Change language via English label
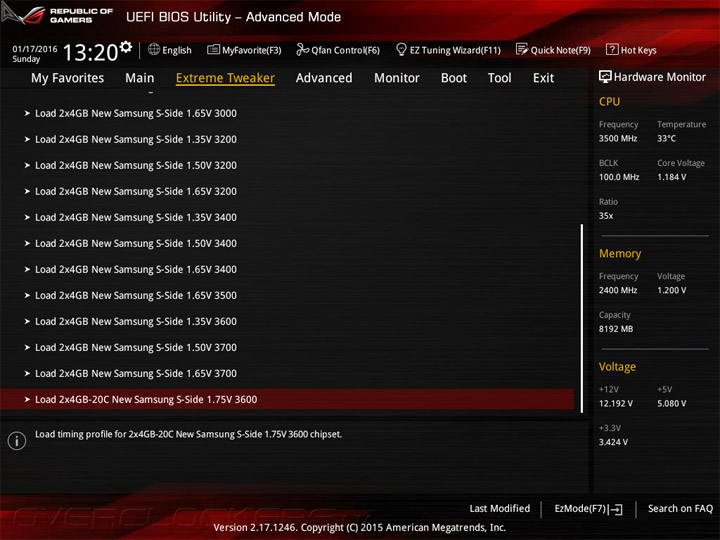Screen dimensions: 720x540 point(177,50)
